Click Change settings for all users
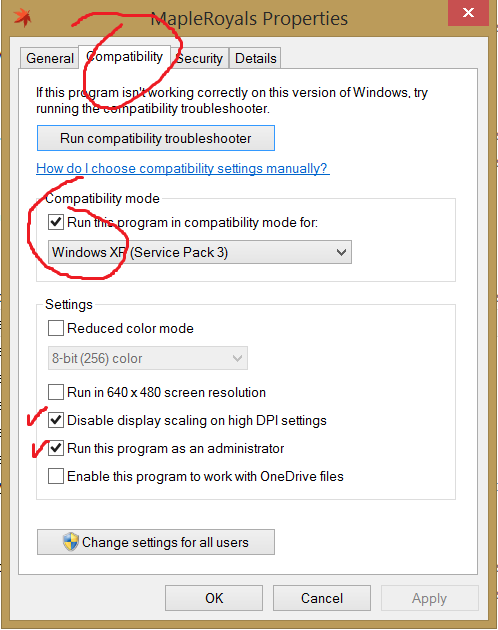This screenshot has width=498, height=630. click(156, 542)
